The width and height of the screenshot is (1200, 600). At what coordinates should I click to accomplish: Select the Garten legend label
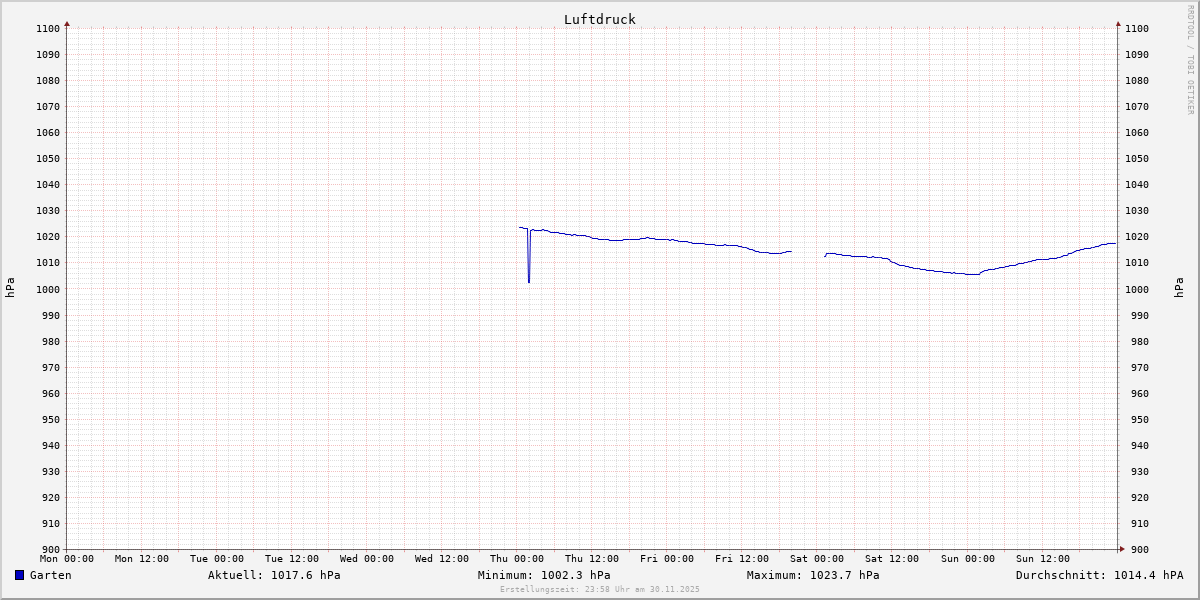click(50, 575)
